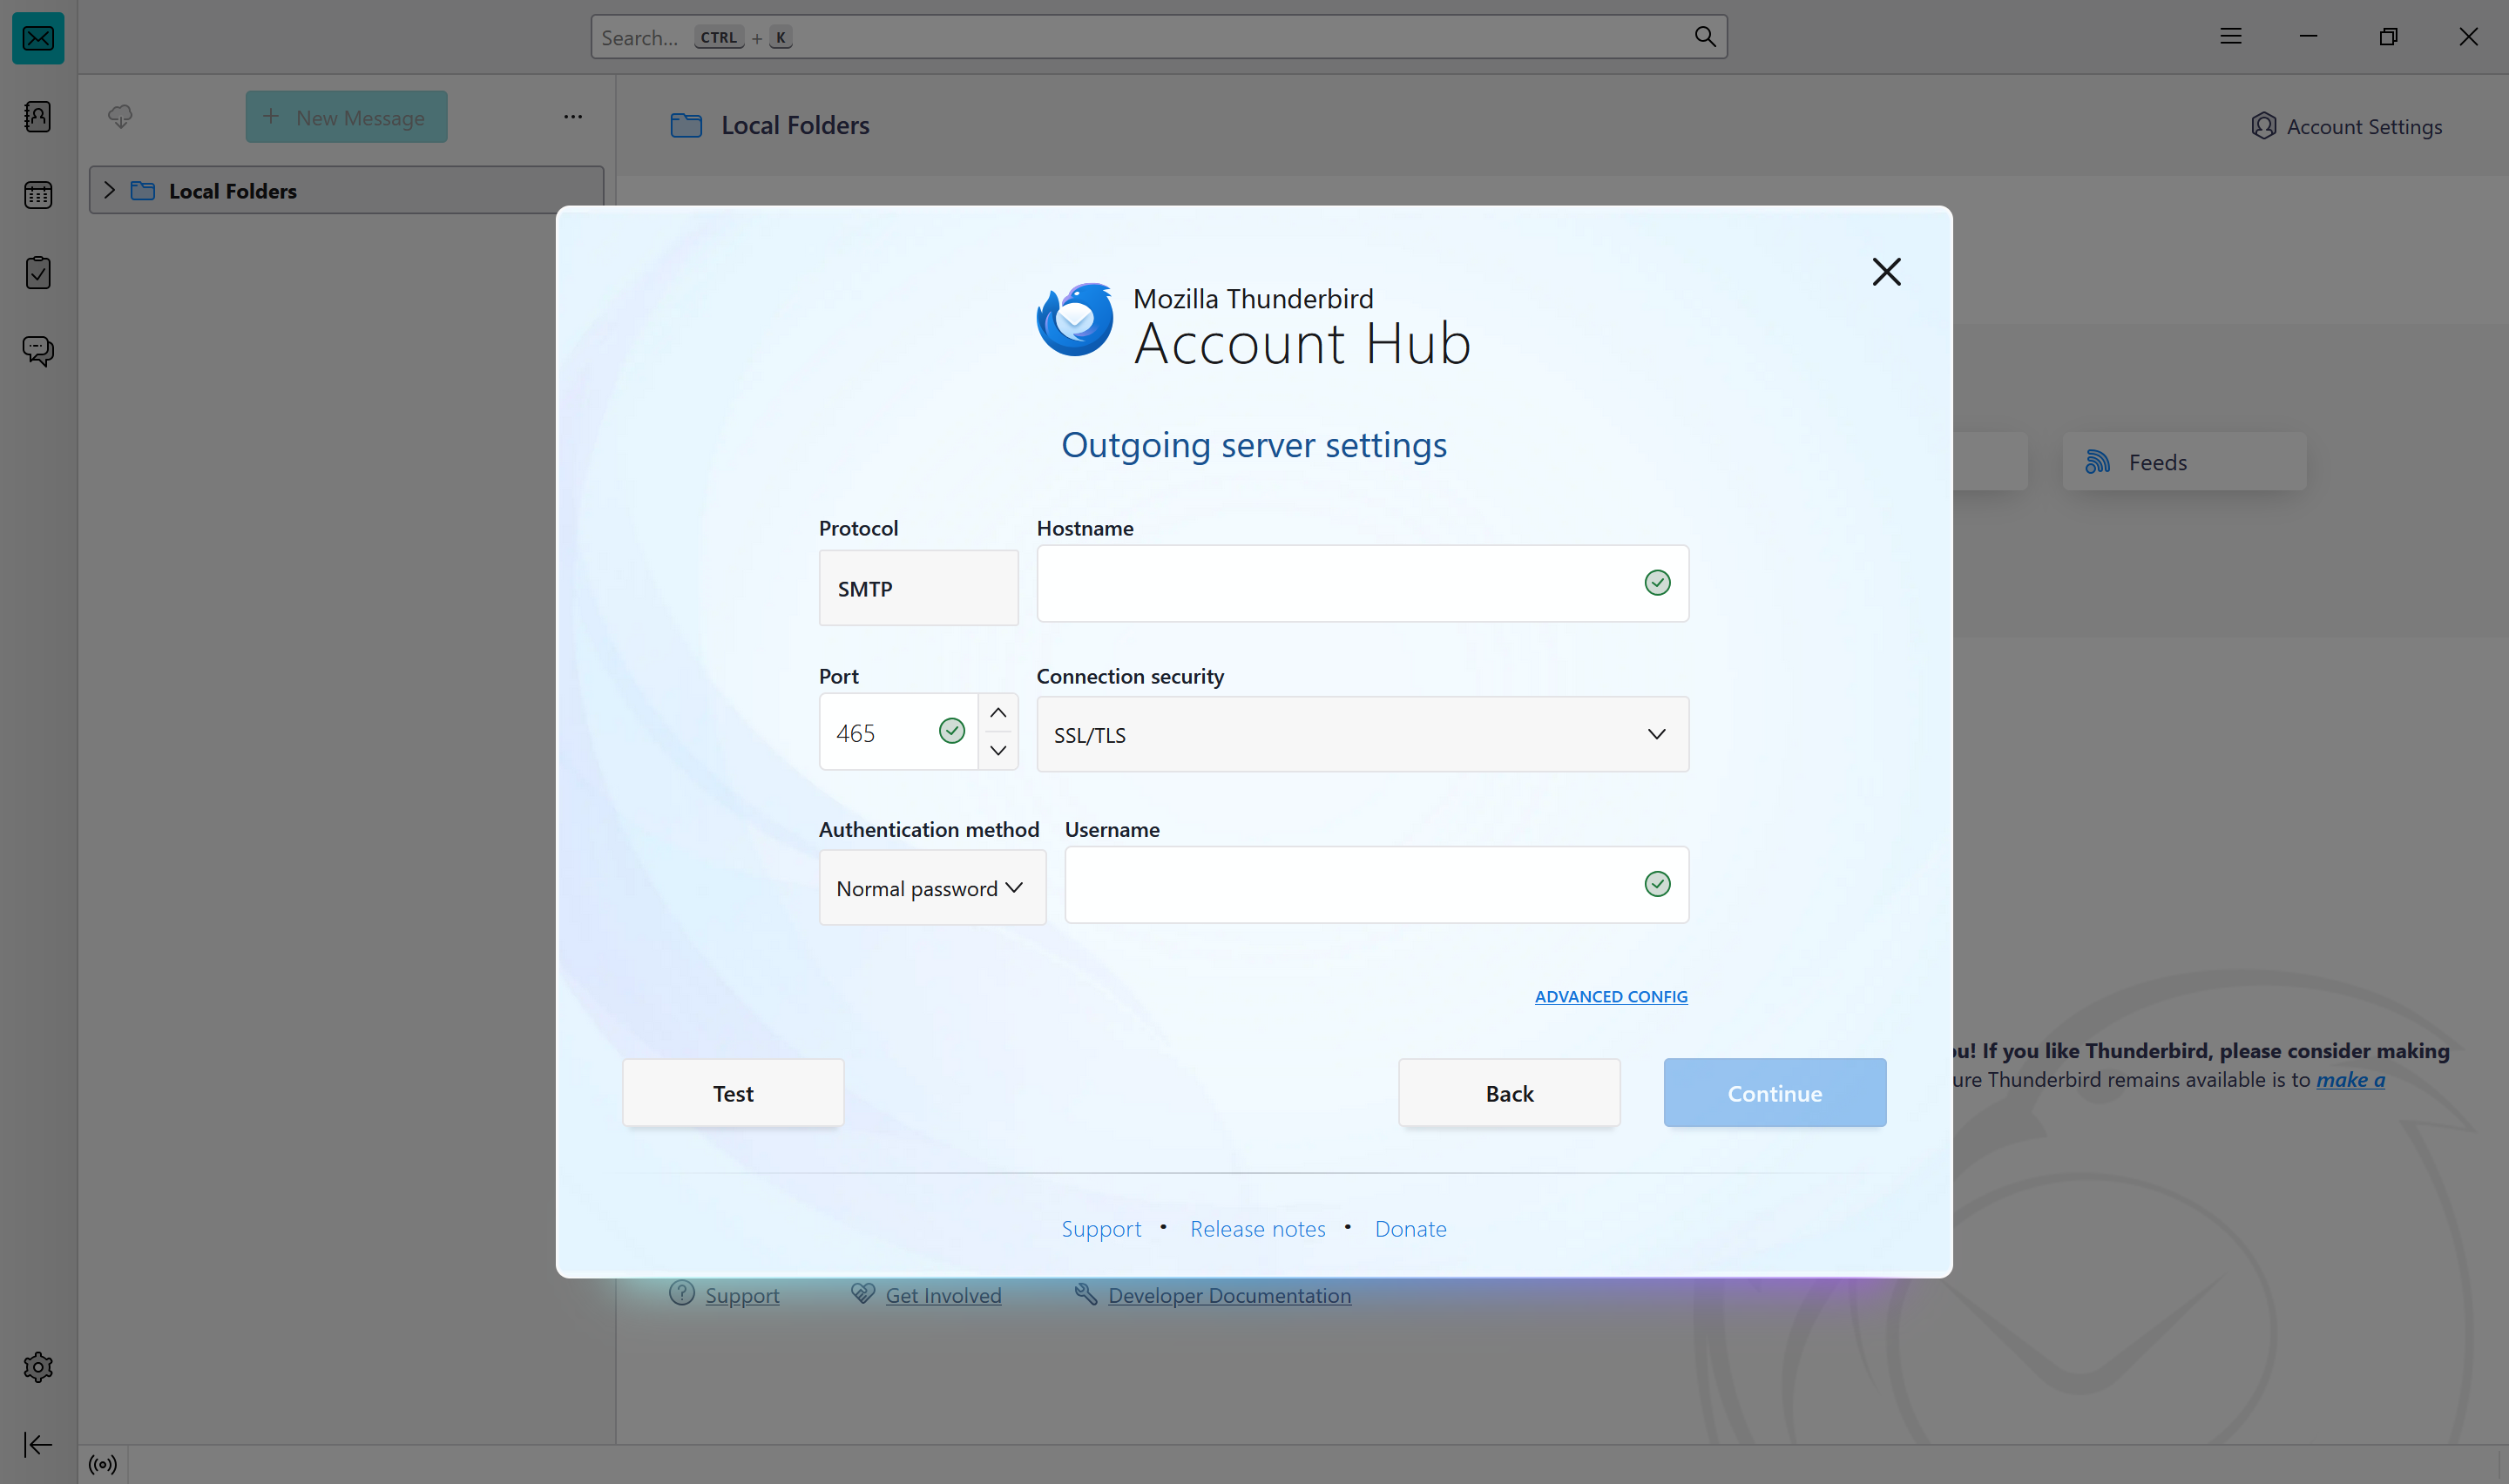Click the New Message button
The image size is (2509, 1484).
[x=346, y=117]
